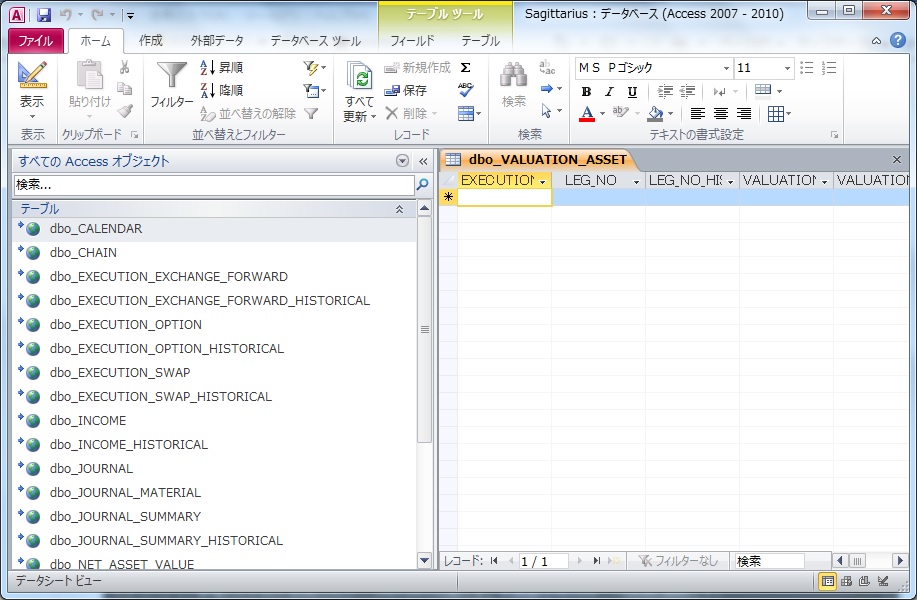Switch to the テーブル ribbon tab
This screenshot has height=600, width=917.
pos(480,41)
